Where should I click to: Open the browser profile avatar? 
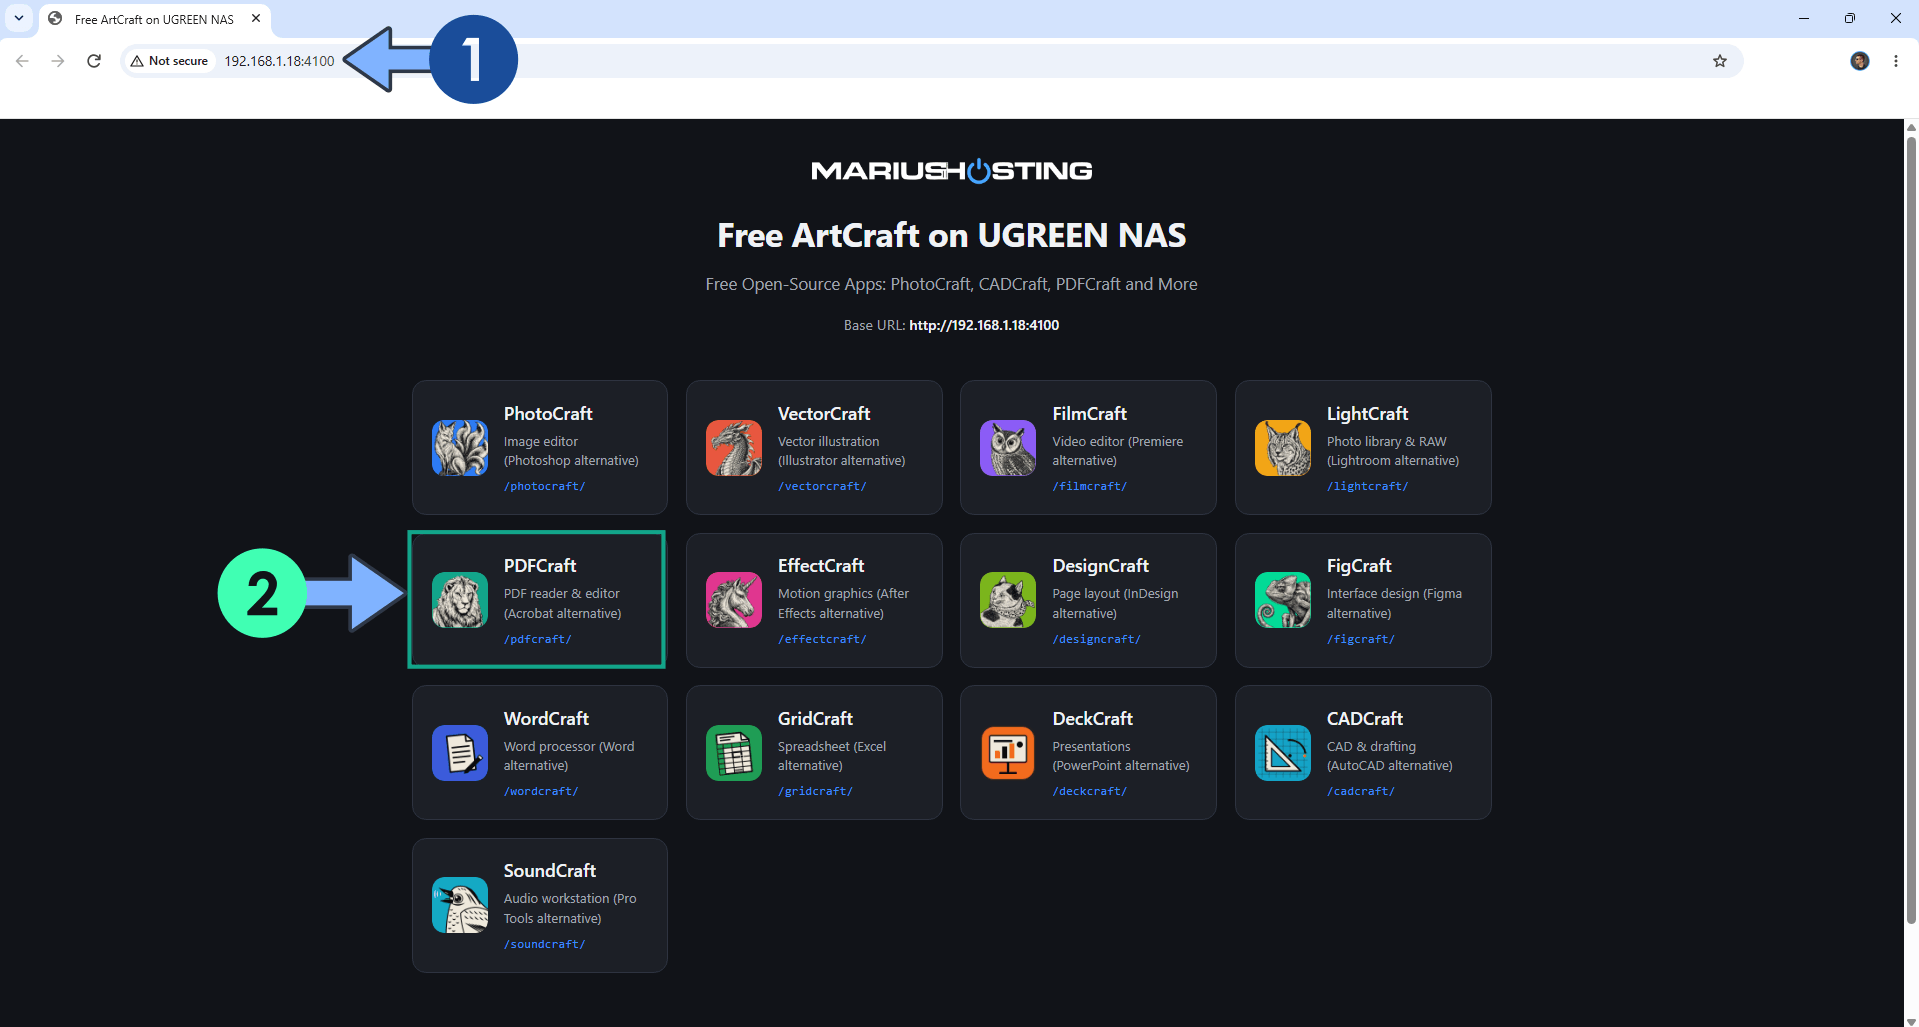(x=1860, y=61)
